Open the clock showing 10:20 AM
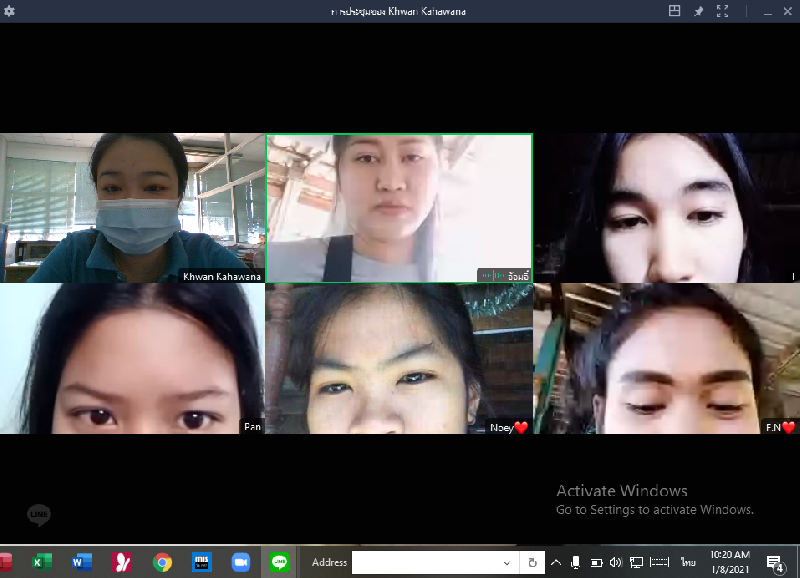The width and height of the screenshot is (800, 578). [730, 562]
